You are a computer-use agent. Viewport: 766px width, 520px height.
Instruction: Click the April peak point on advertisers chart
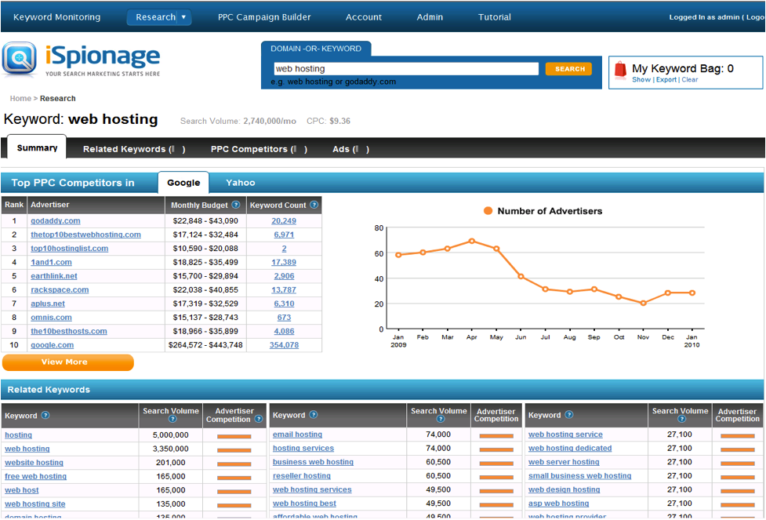(x=471, y=241)
